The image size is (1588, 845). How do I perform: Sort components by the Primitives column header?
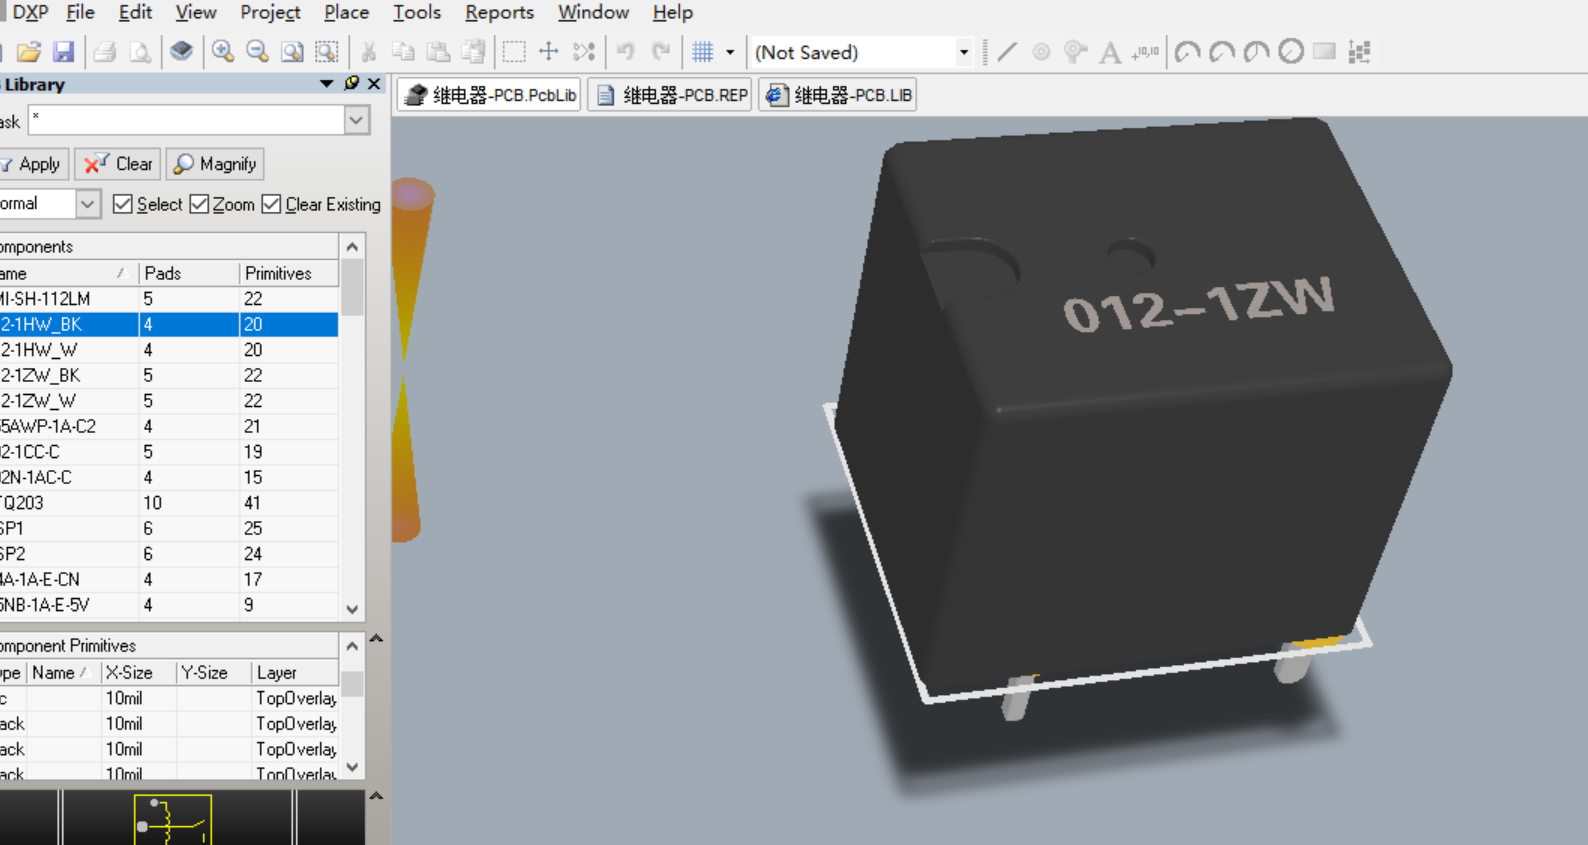[x=289, y=273]
